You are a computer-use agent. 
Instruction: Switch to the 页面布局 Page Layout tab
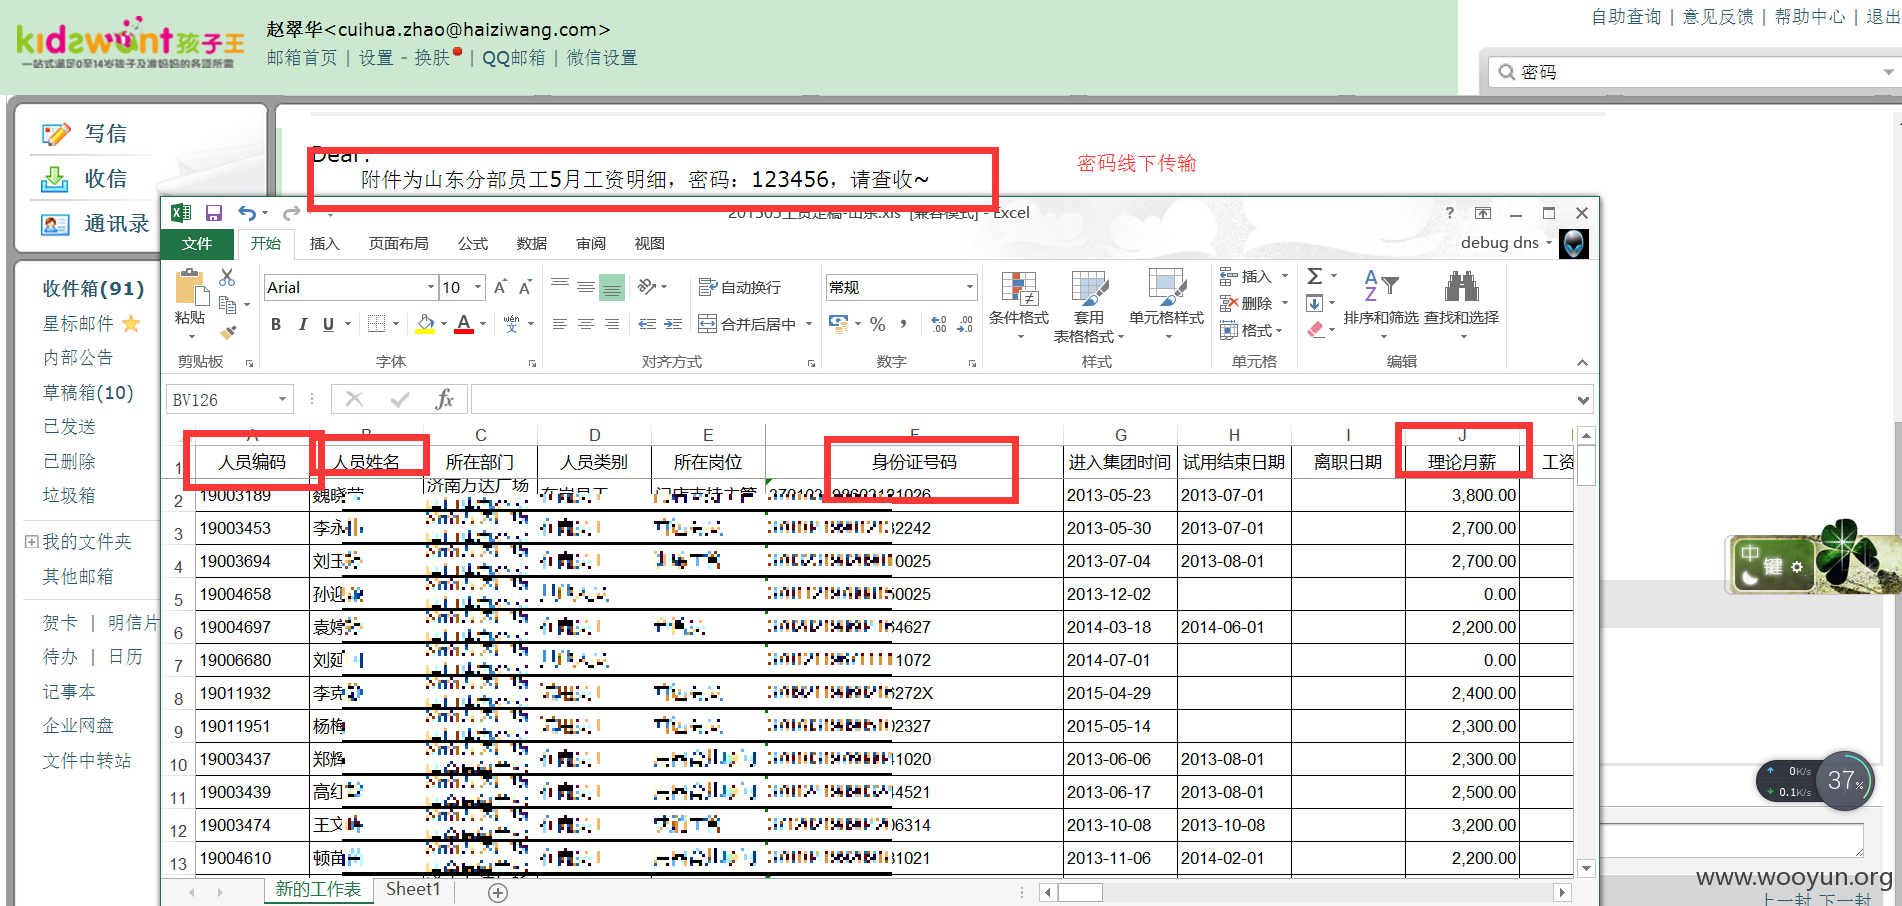(398, 243)
